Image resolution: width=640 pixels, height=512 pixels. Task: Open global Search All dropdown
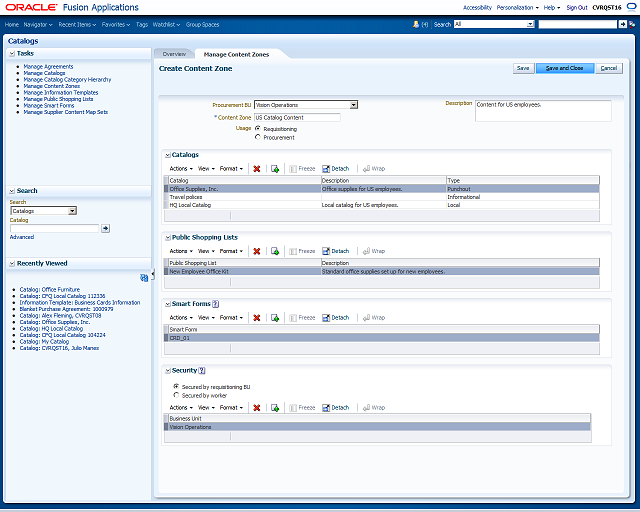[530, 24]
